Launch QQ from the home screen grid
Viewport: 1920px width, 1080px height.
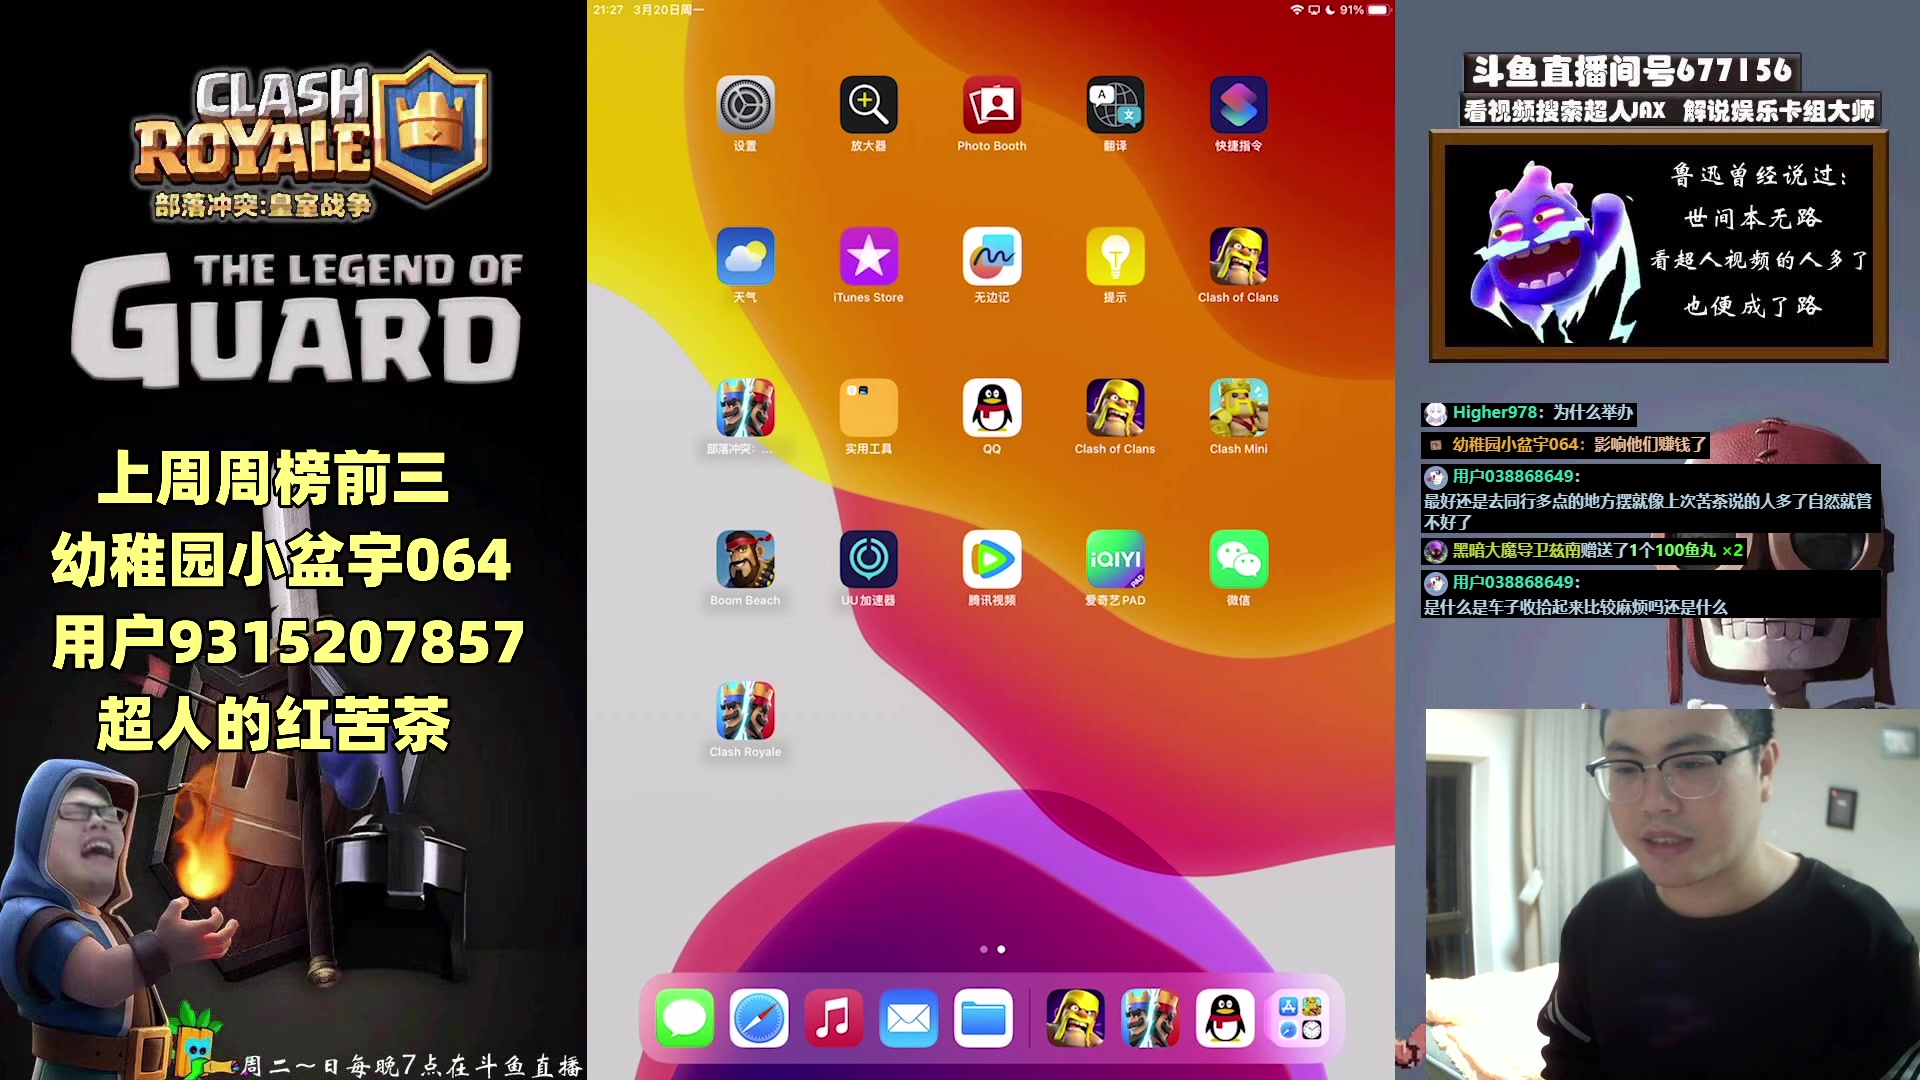[992, 408]
